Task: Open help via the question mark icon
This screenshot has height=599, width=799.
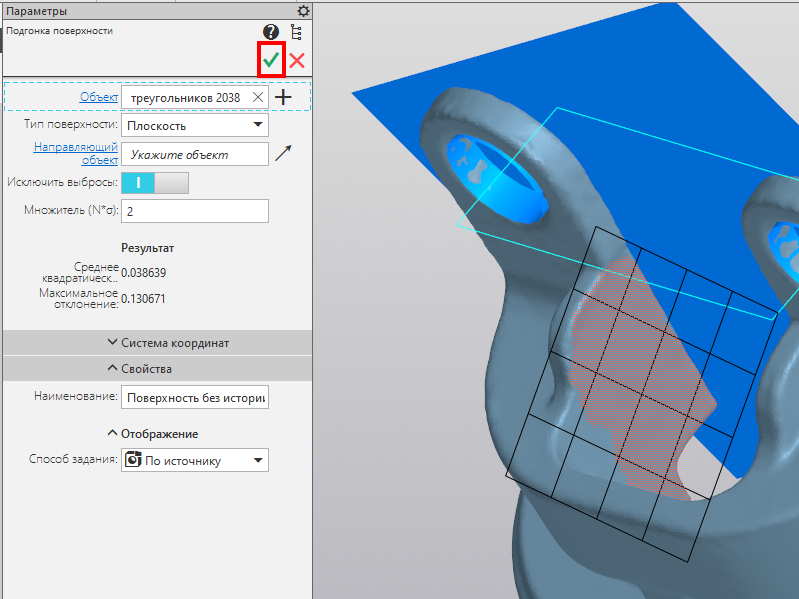Action: click(271, 32)
